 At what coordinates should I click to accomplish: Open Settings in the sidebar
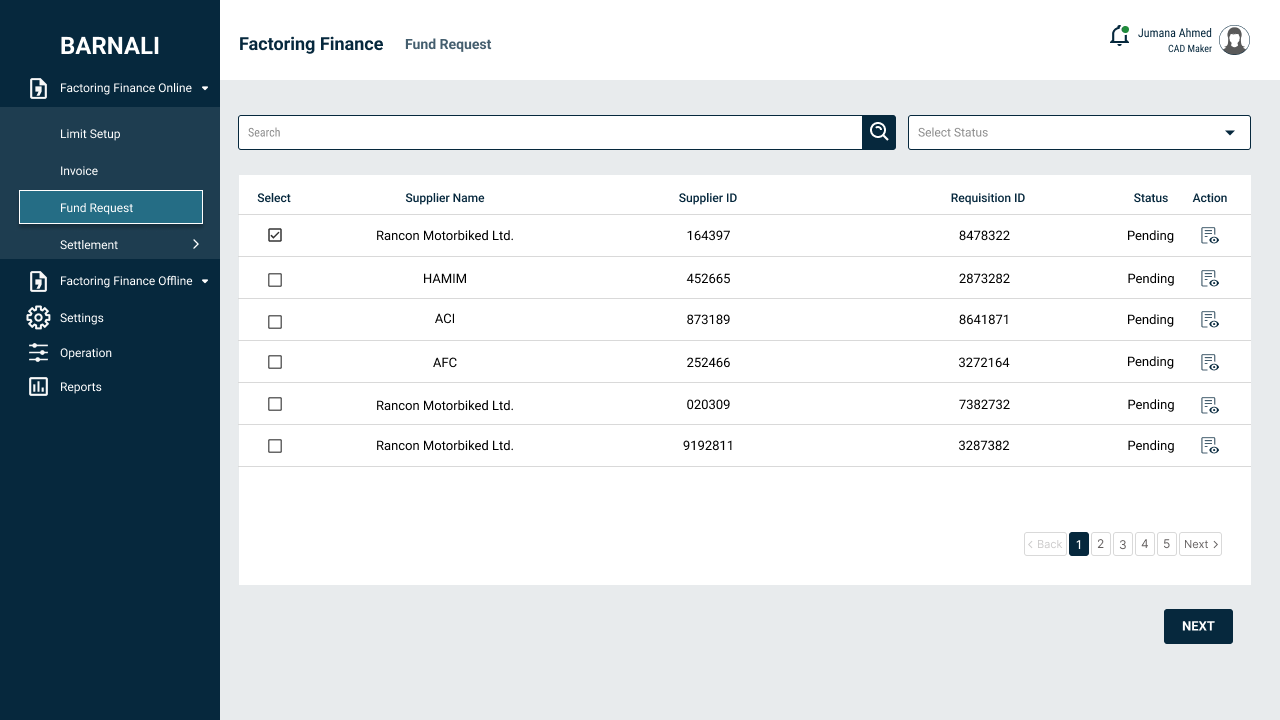82,318
